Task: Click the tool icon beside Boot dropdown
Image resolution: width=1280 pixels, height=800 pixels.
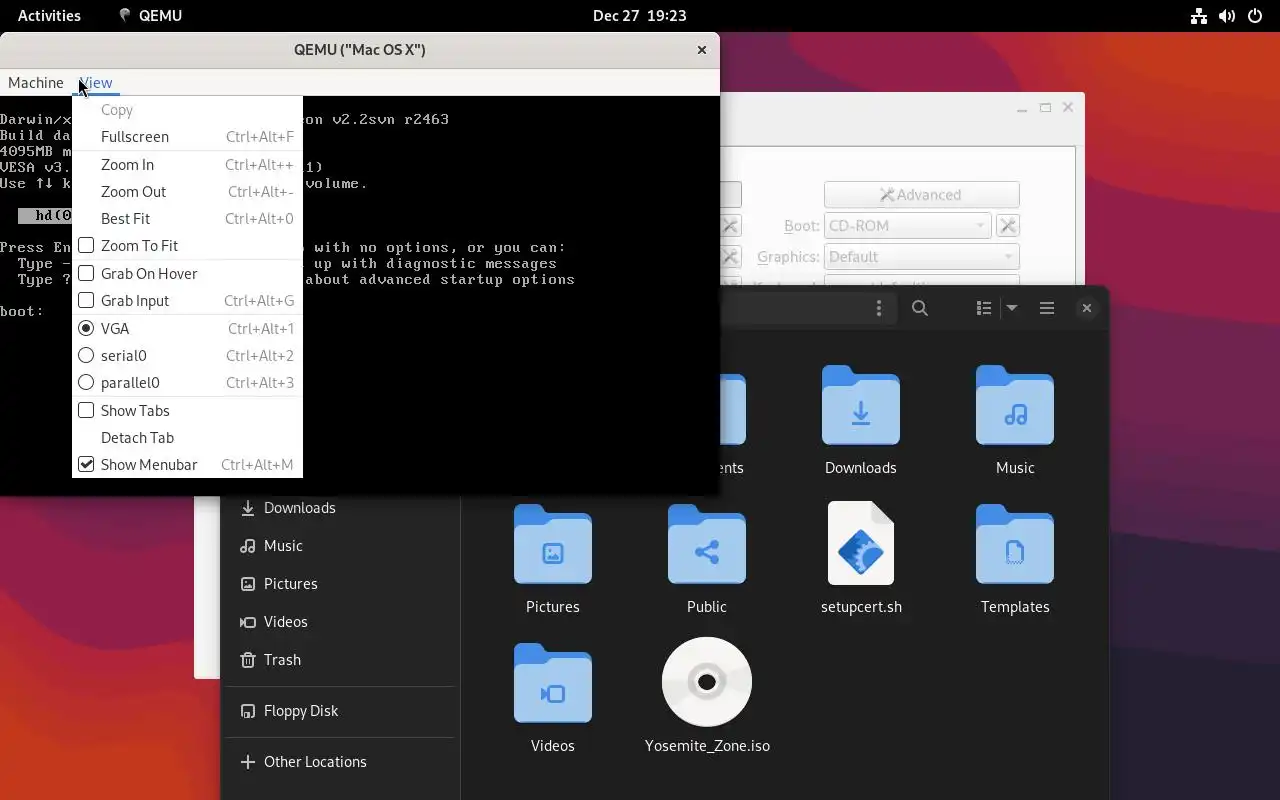Action: click(x=1008, y=226)
